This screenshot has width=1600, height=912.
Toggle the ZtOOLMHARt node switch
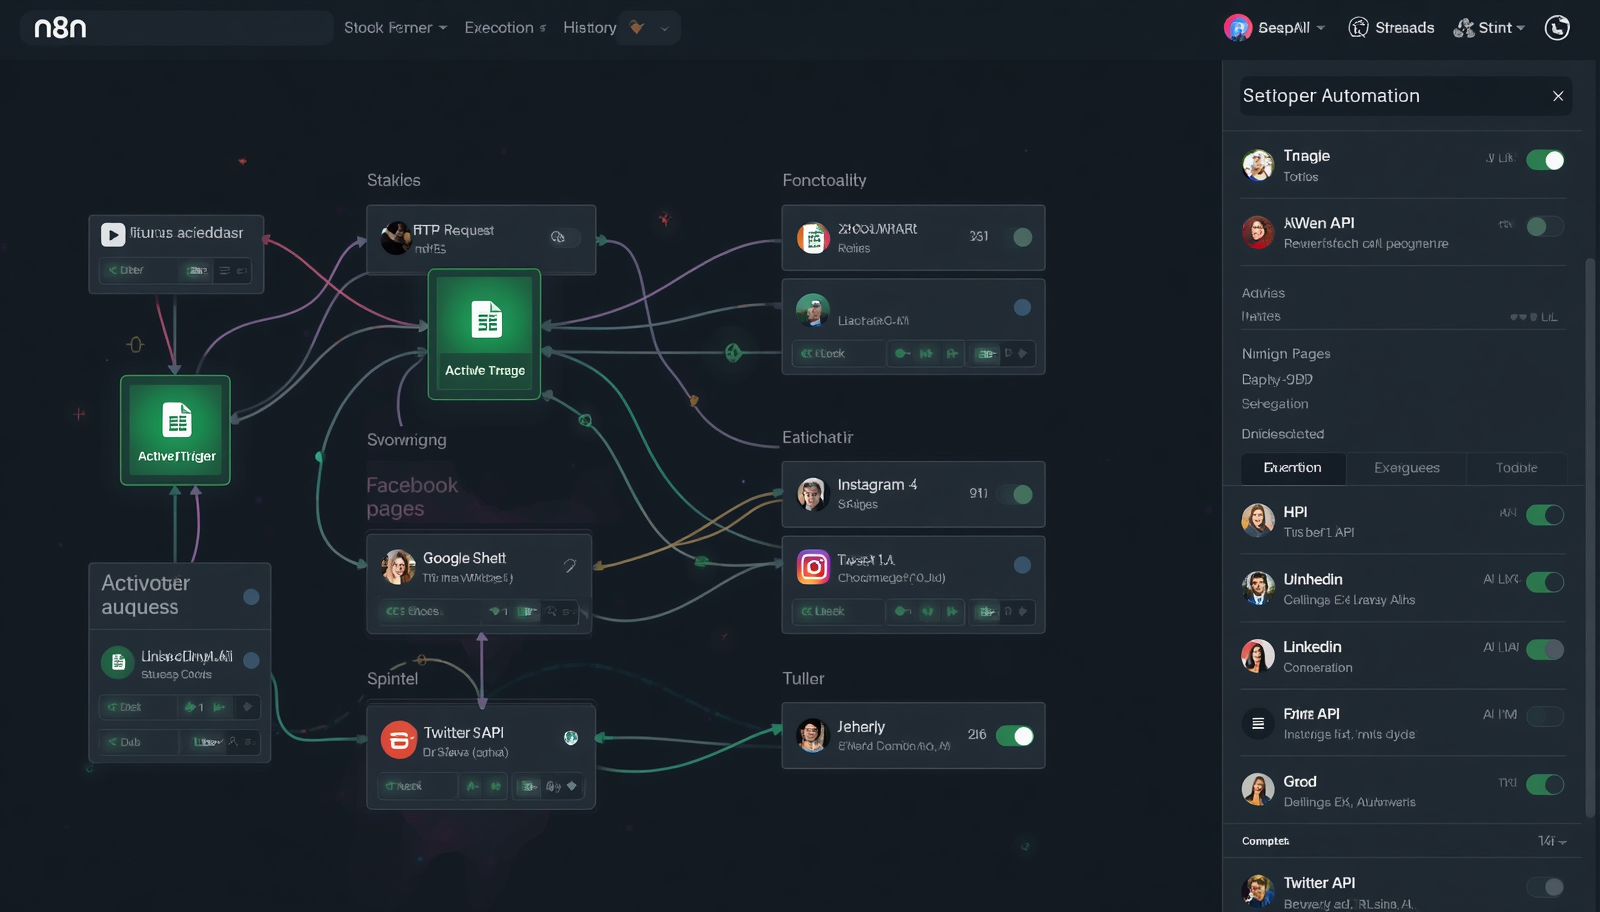coord(1021,237)
